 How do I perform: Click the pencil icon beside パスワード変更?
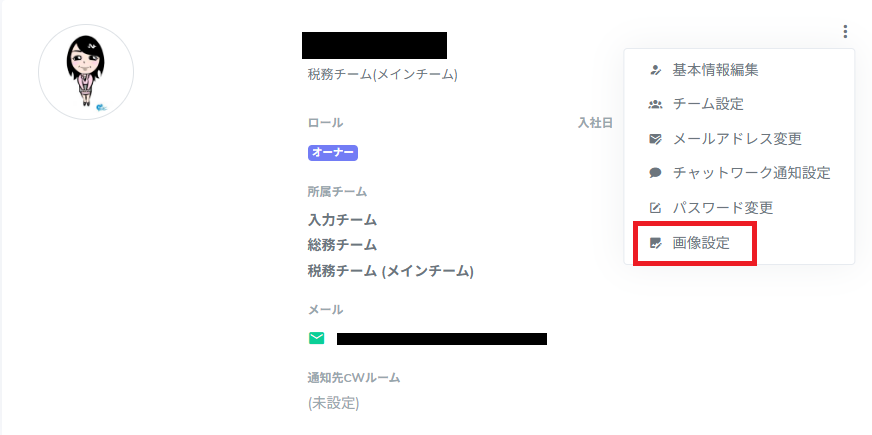[655, 208]
